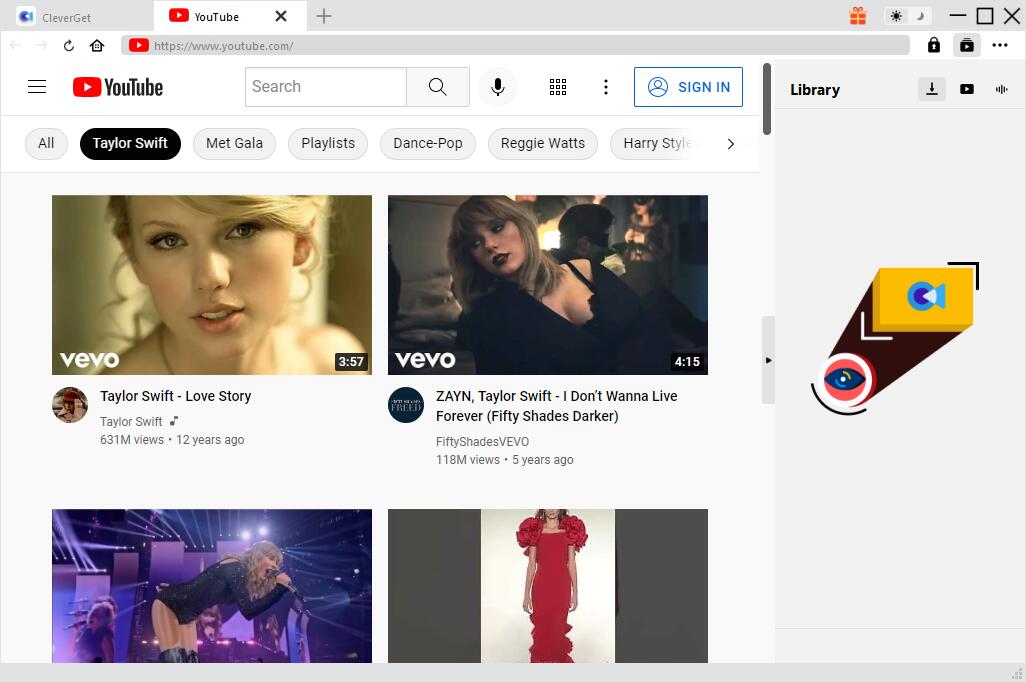
Task: Open the Taylor Swift - Love Story video link
Action: (x=175, y=396)
